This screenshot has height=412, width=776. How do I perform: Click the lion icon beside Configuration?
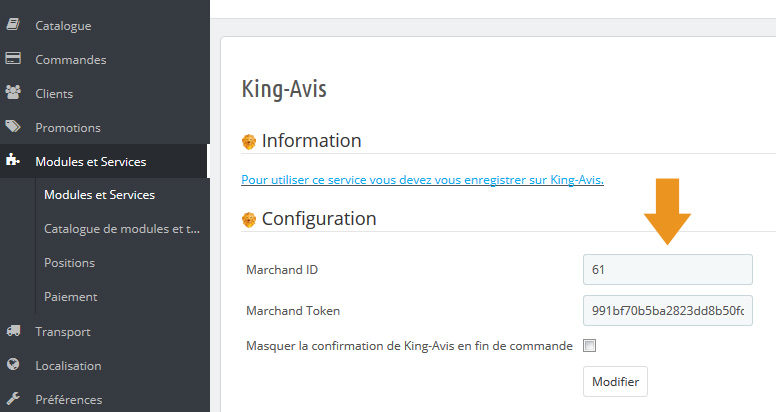tap(249, 219)
